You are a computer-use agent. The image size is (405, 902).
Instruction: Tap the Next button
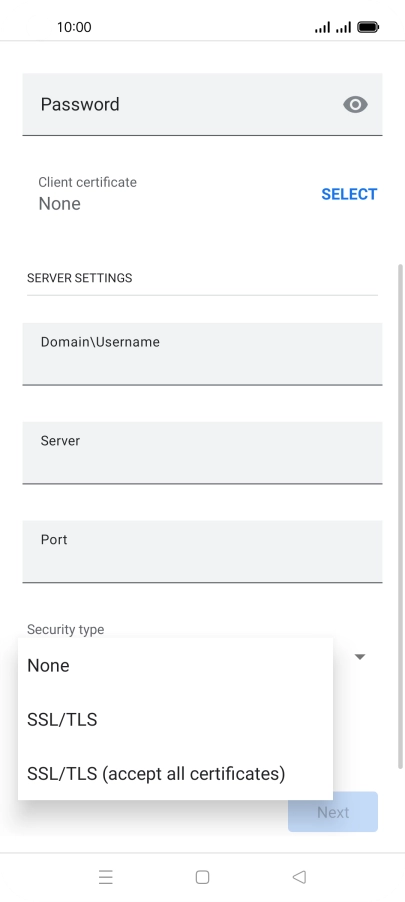point(333,812)
